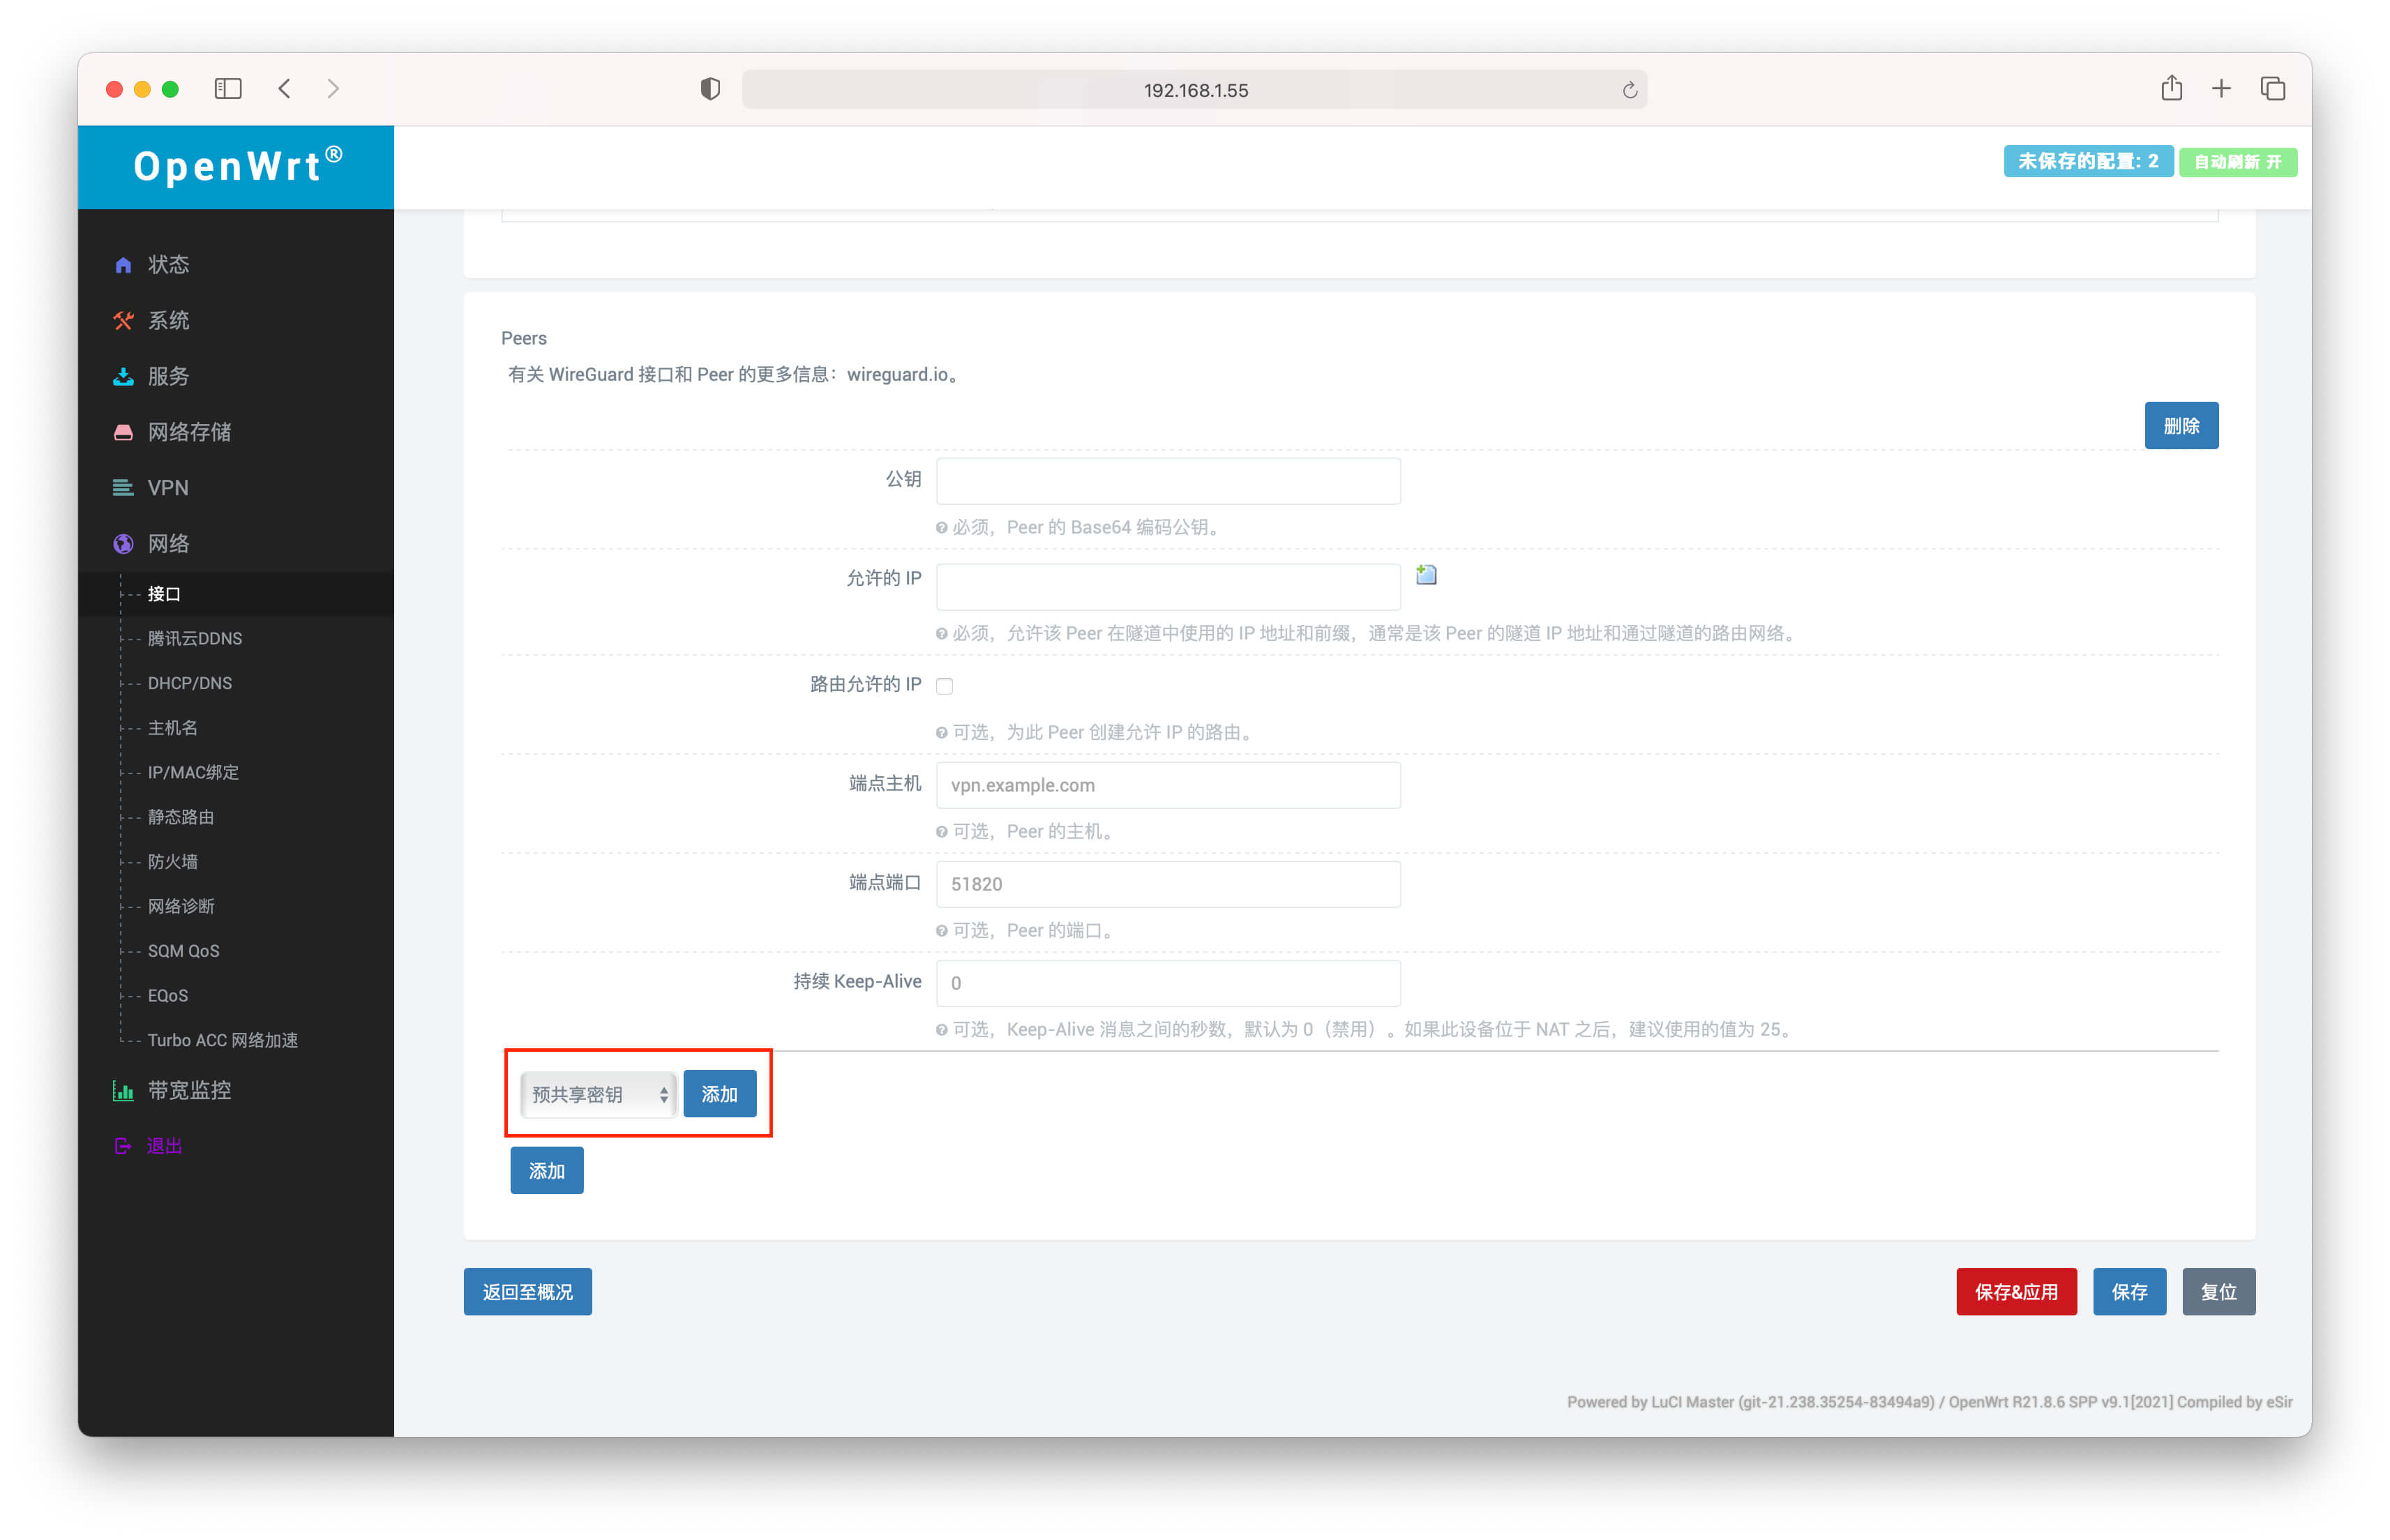Open a new tab with plus icon
Image resolution: width=2390 pixels, height=1540 pixels.
pyautogui.click(x=2221, y=89)
